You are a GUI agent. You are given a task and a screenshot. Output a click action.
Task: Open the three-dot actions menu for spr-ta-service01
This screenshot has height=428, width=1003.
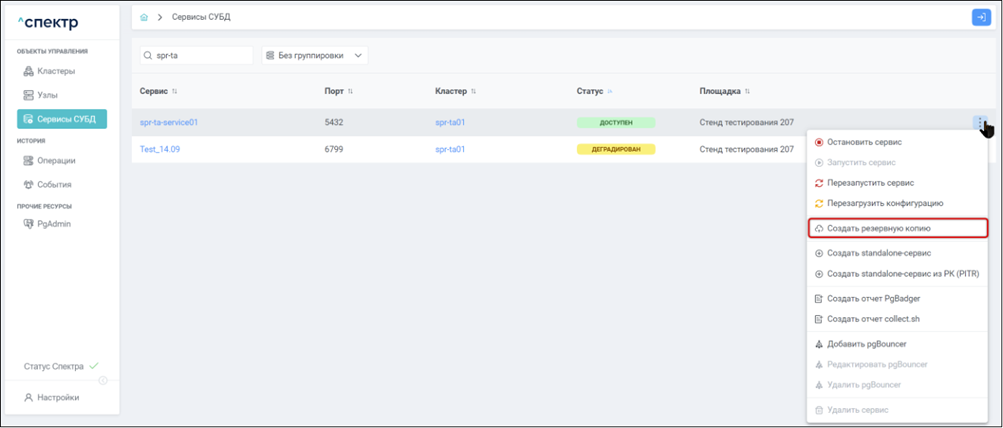[x=980, y=123]
